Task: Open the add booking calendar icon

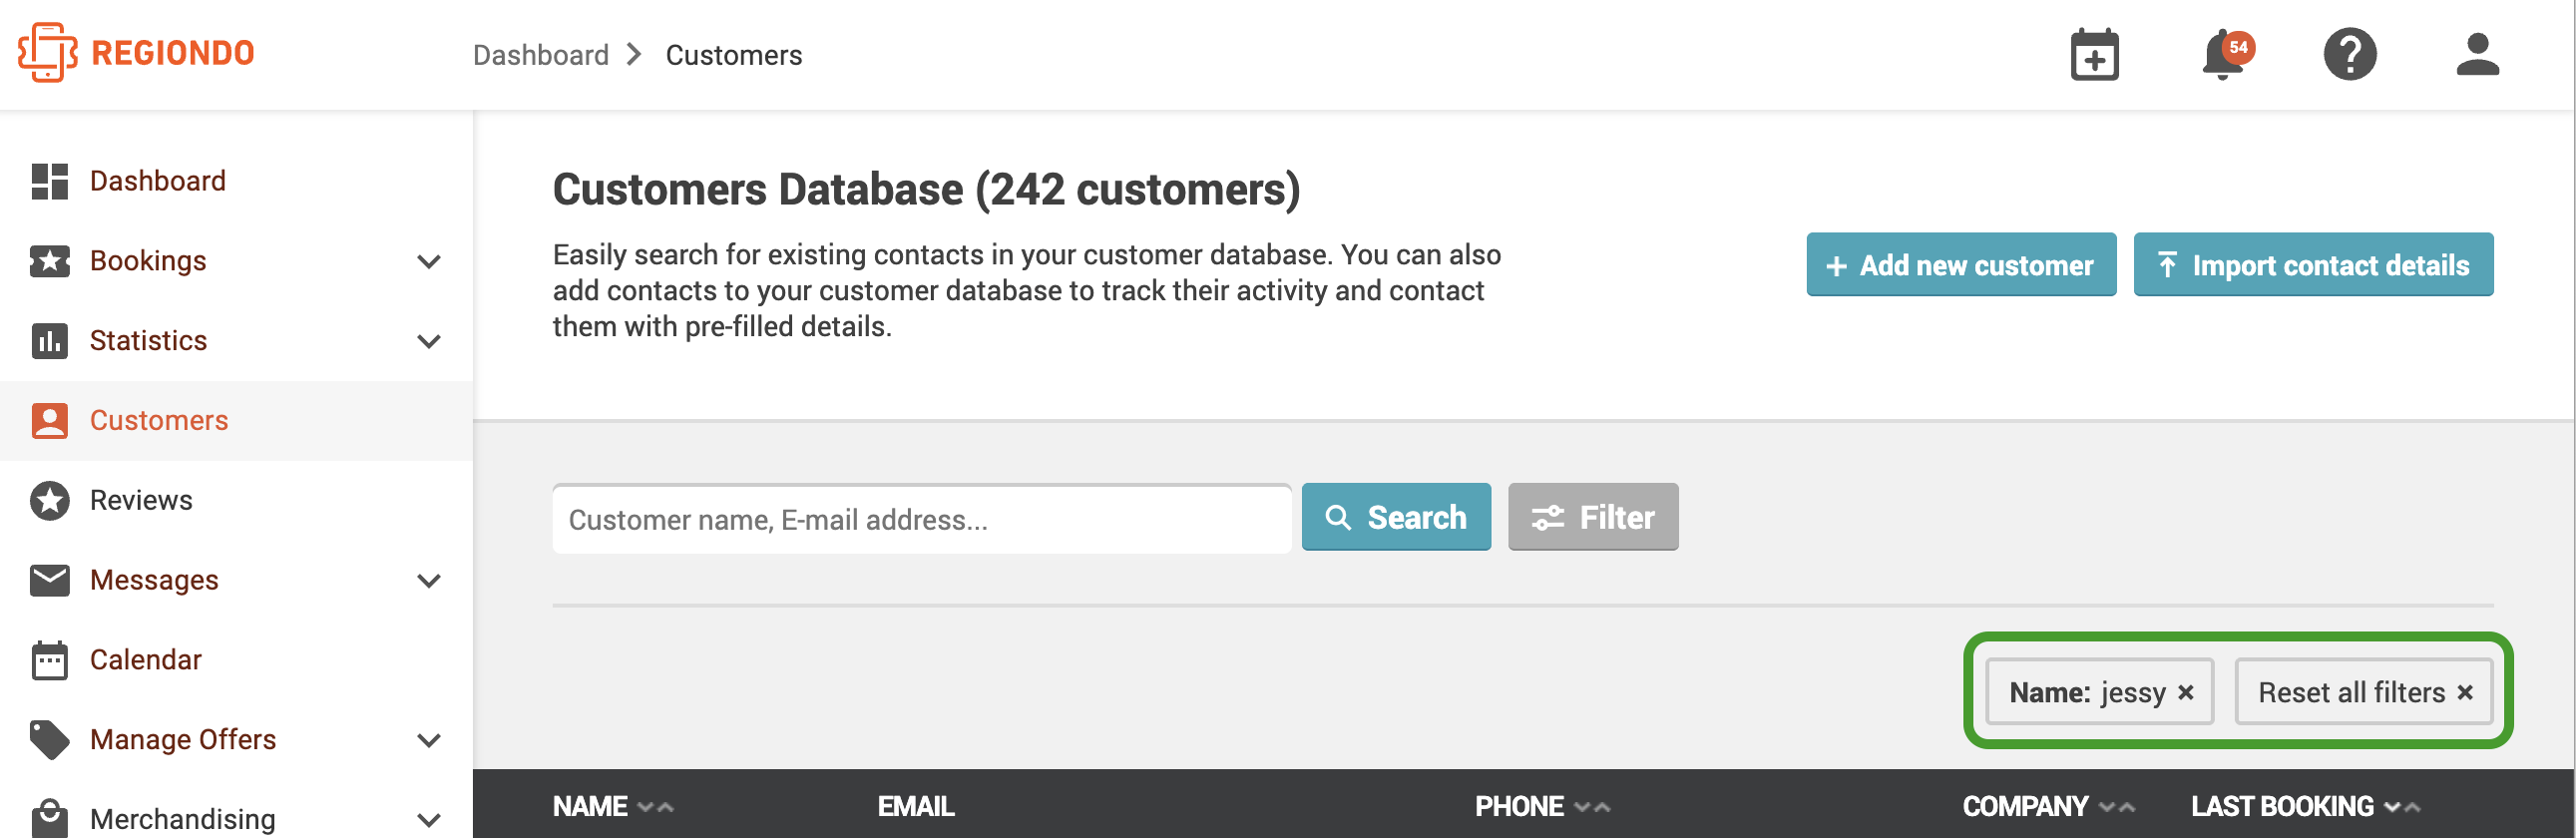Action: 2094,54
